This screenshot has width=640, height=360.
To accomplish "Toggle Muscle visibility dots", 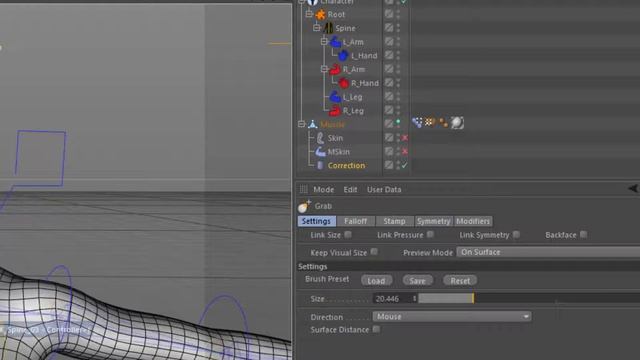I will tap(398, 124).
